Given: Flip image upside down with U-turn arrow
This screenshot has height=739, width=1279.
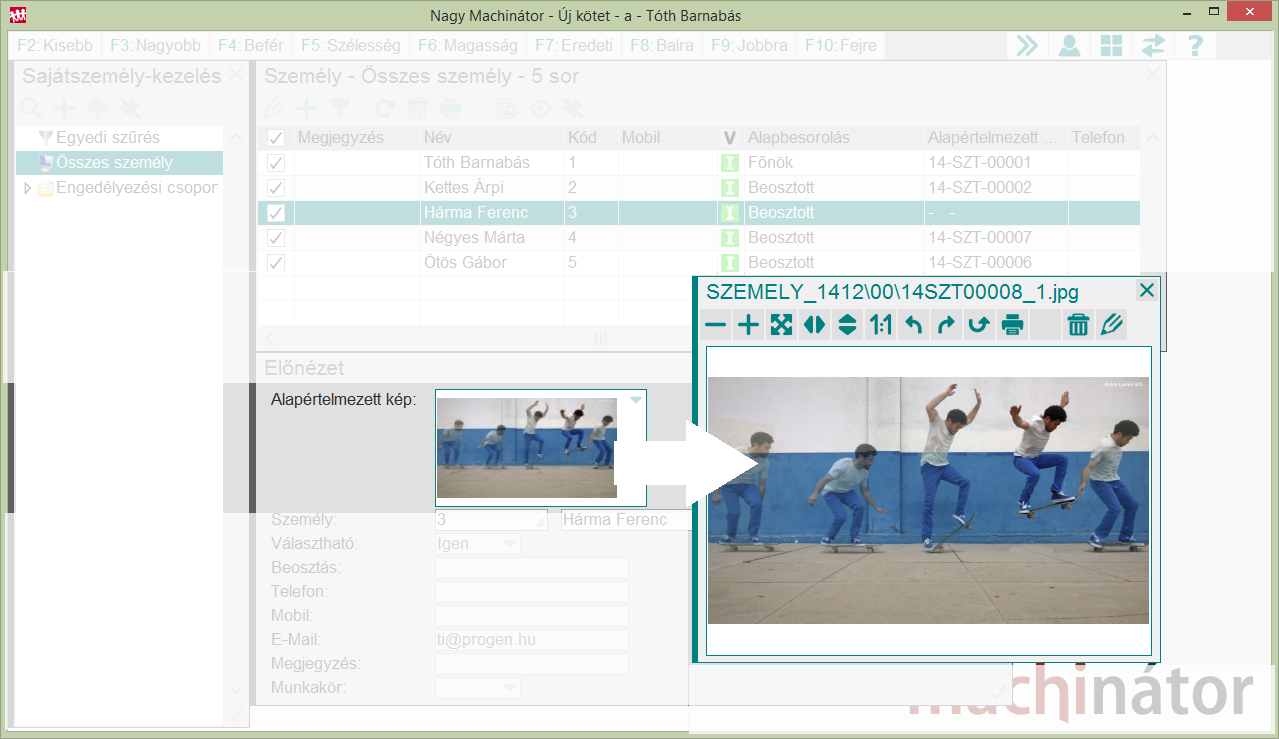Looking at the screenshot, I should coord(979,325).
